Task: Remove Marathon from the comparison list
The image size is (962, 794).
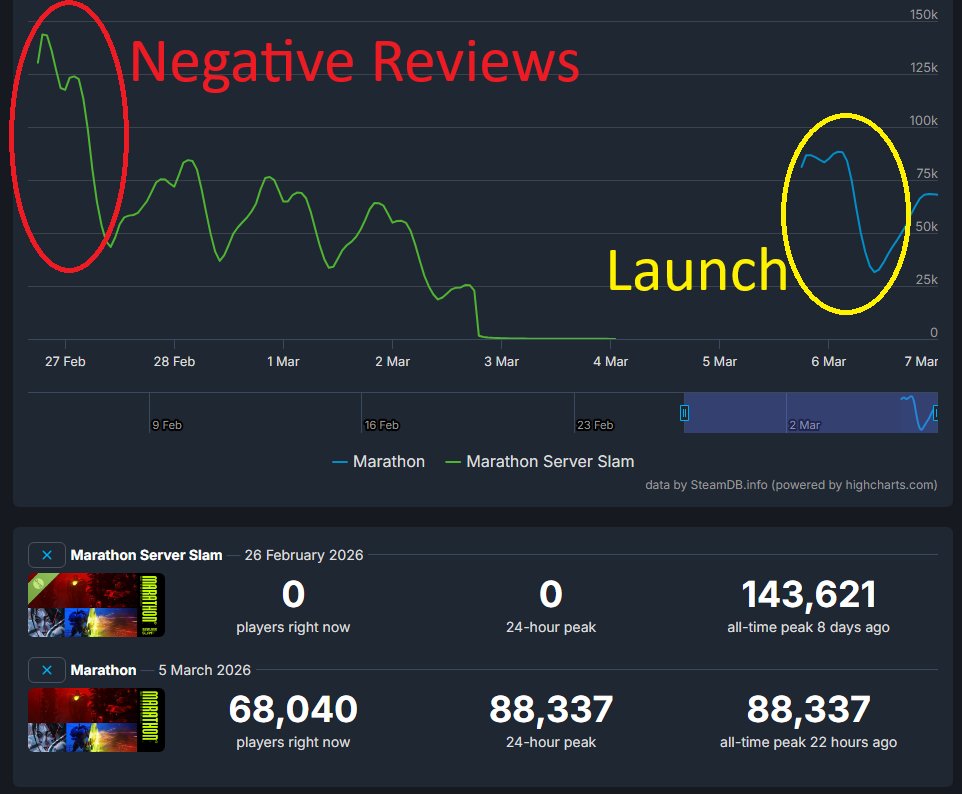Action: pyautogui.click(x=47, y=670)
